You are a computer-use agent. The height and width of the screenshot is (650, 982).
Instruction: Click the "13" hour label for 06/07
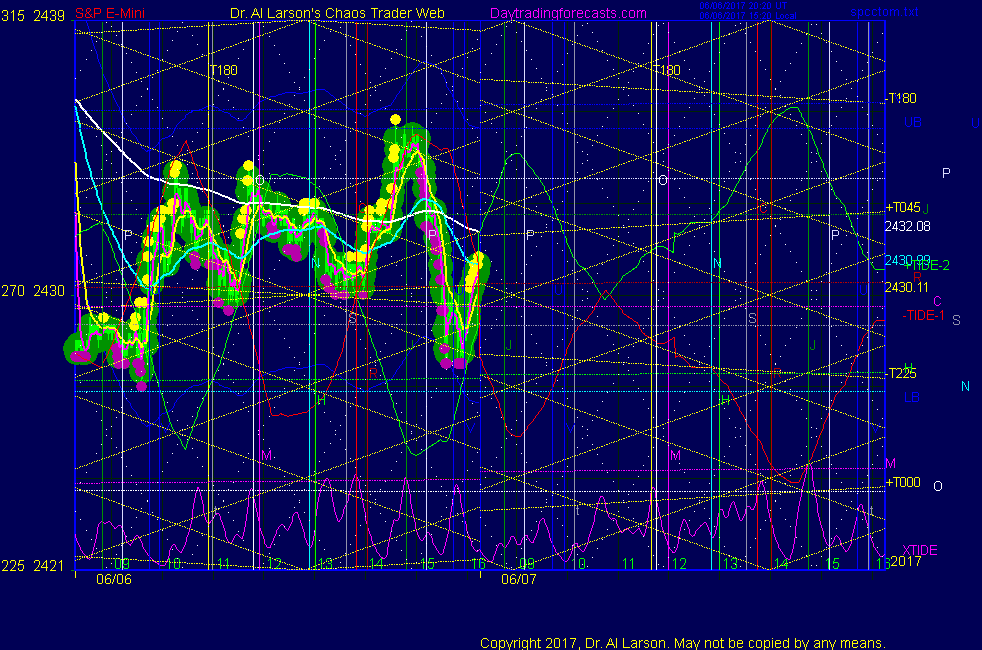[x=730, y=564]
